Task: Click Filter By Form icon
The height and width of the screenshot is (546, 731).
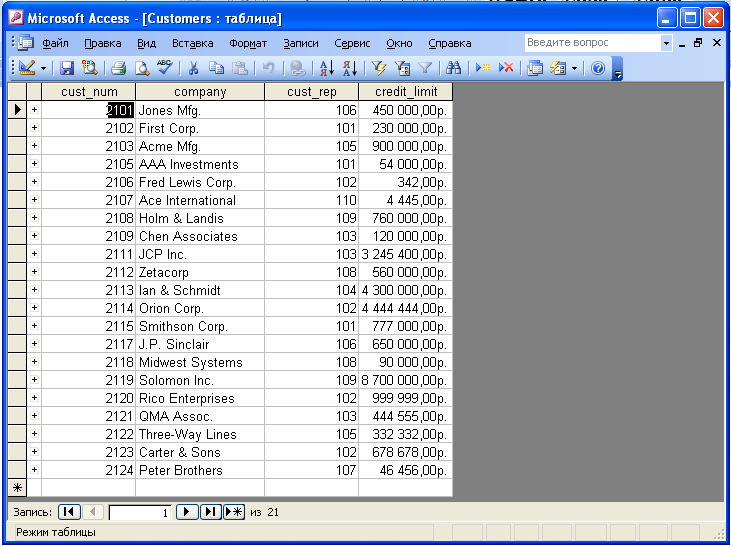Action: (x=402, y=68)
